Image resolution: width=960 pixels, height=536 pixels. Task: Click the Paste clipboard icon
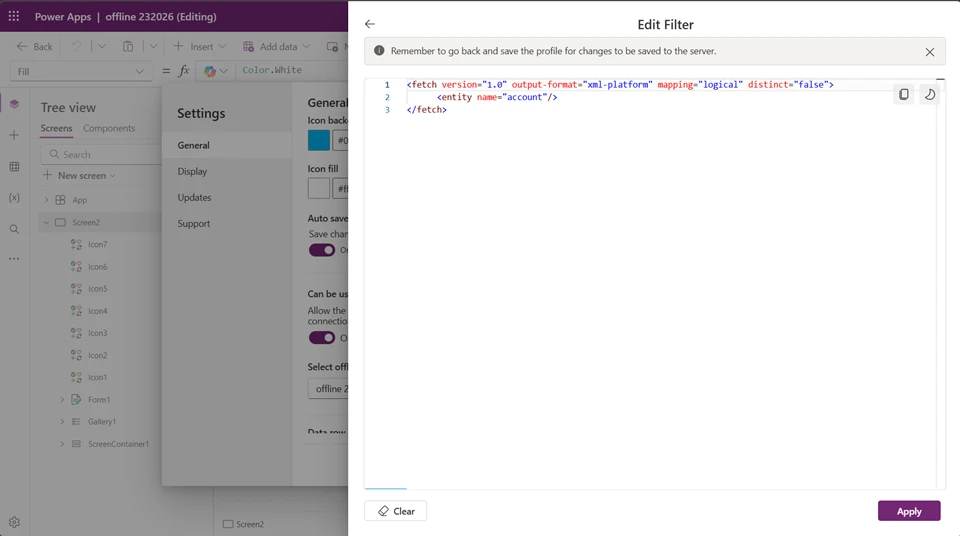click(128, 47)
